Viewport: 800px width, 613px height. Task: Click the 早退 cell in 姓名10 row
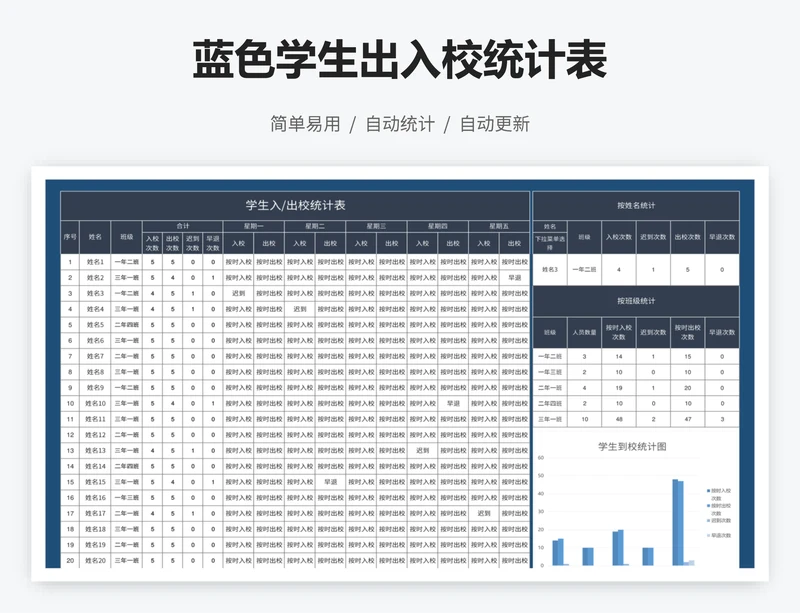[x=453, y=403]
